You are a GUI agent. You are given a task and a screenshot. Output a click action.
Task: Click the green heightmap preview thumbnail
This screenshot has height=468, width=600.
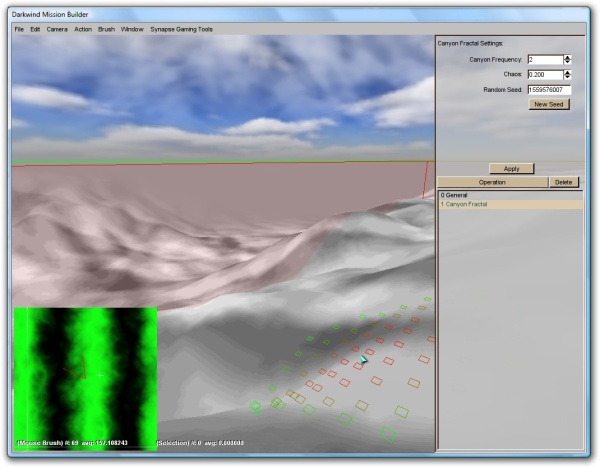pyautogui.click(x=85, y=372)
